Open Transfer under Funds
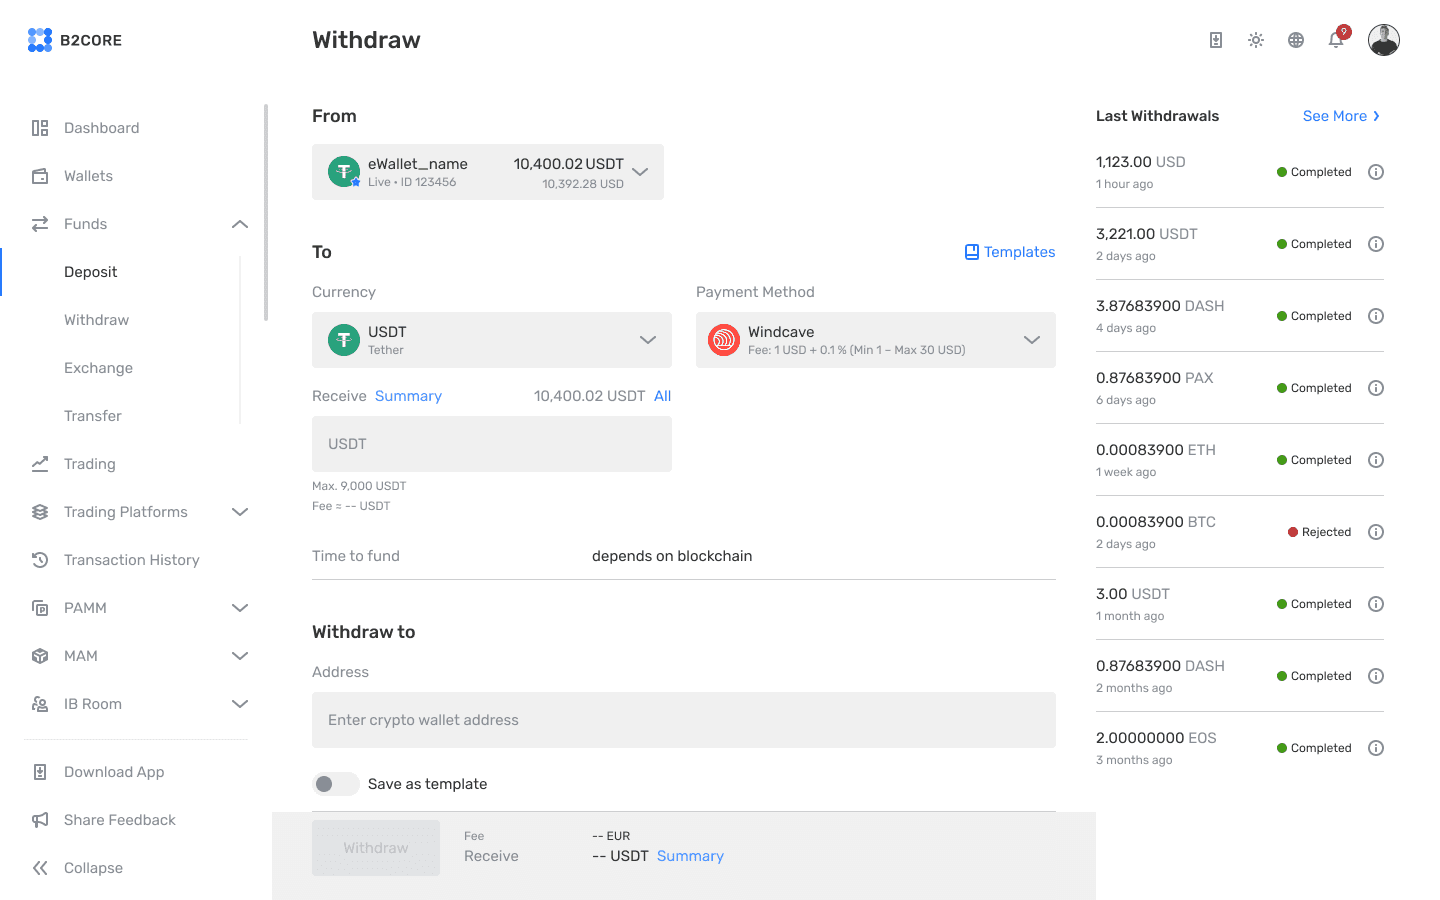The image size is (1440, 900). click(93, 416)
